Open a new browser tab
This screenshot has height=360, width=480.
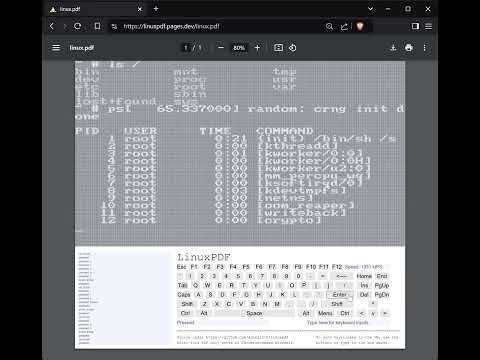tap(156, 9)
